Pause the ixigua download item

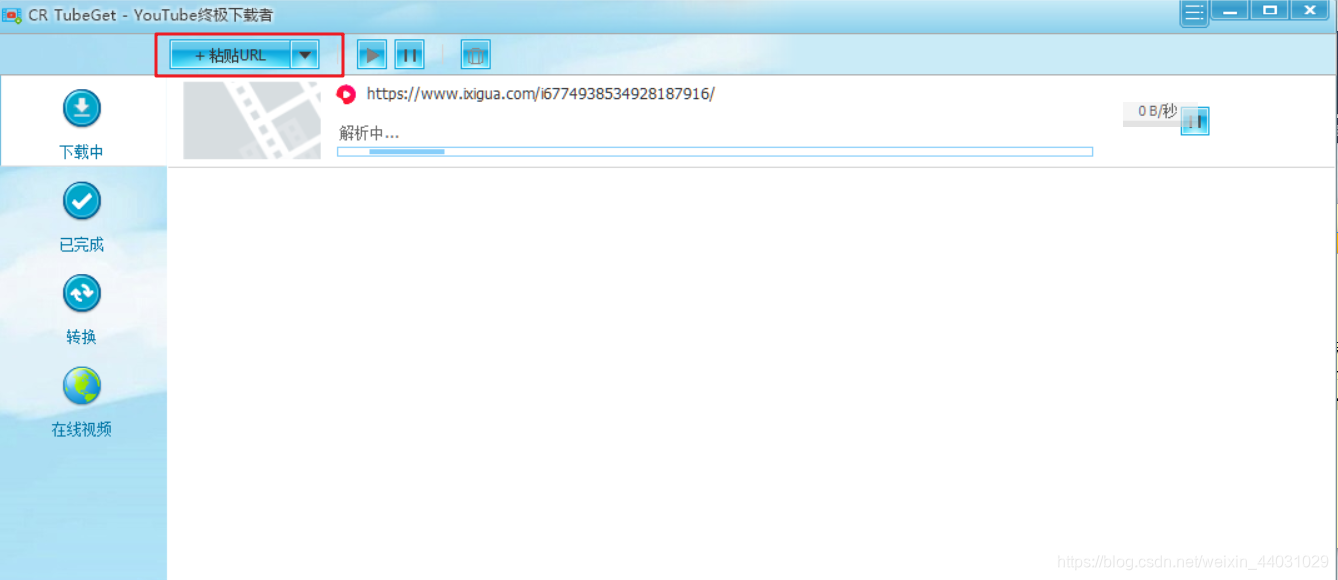(1195, 121)
